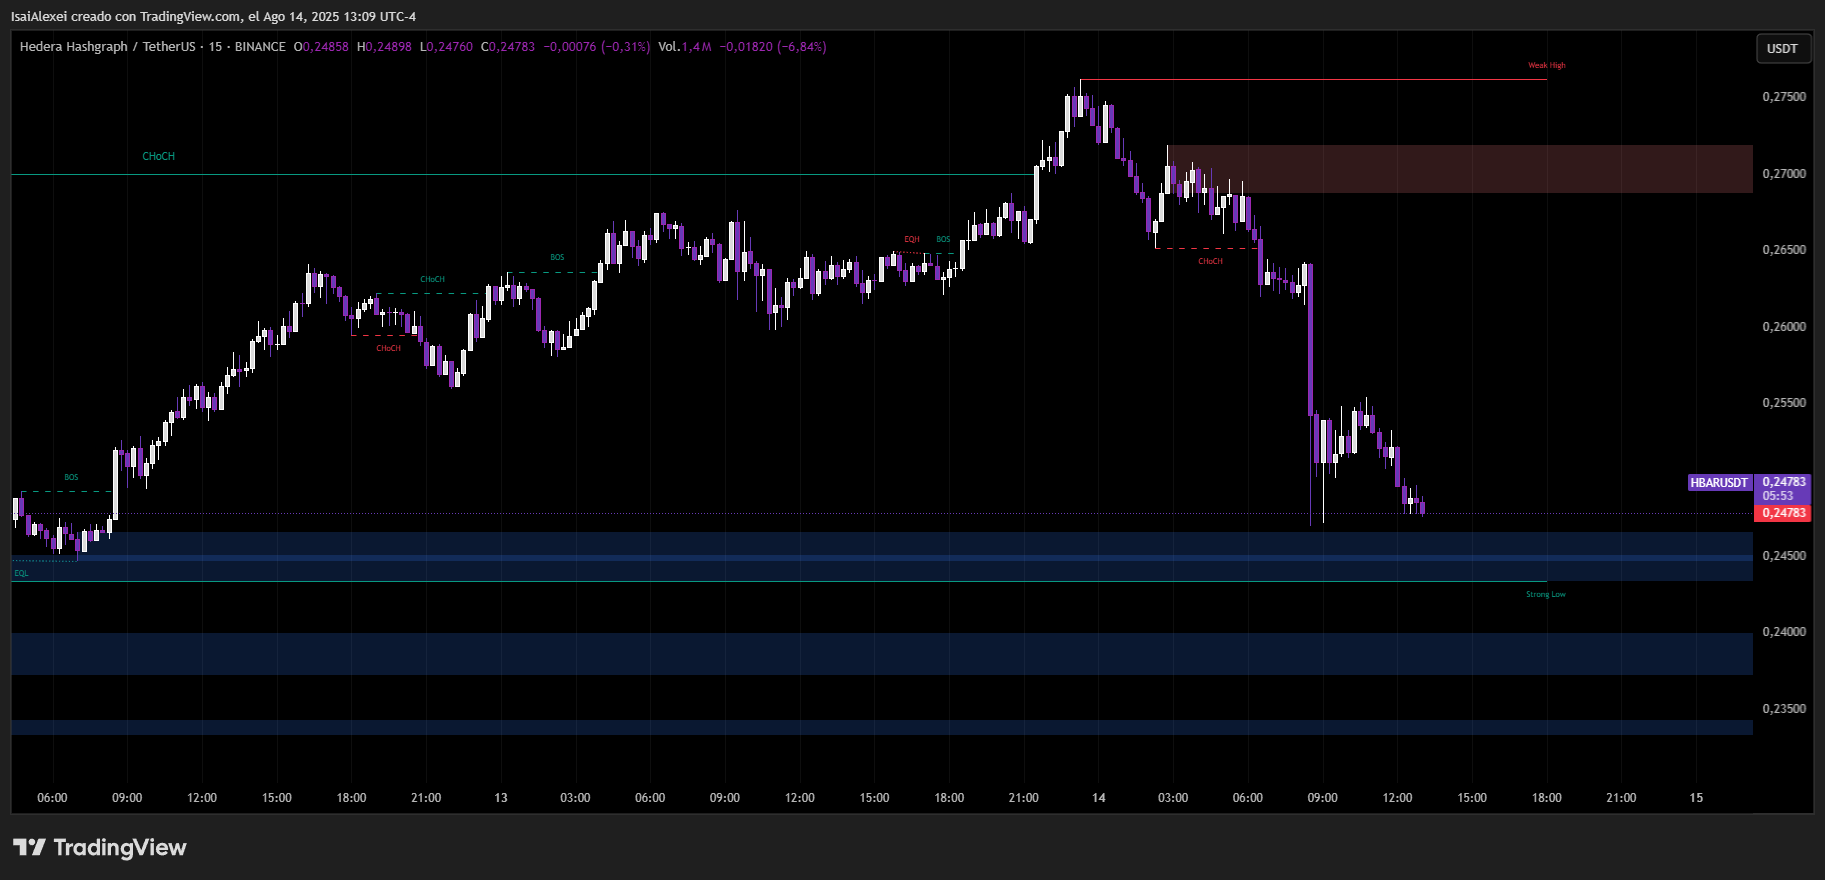The image size is (1825, 880).
Task: Select the Weak High label
Action: tap(1546, 66)
